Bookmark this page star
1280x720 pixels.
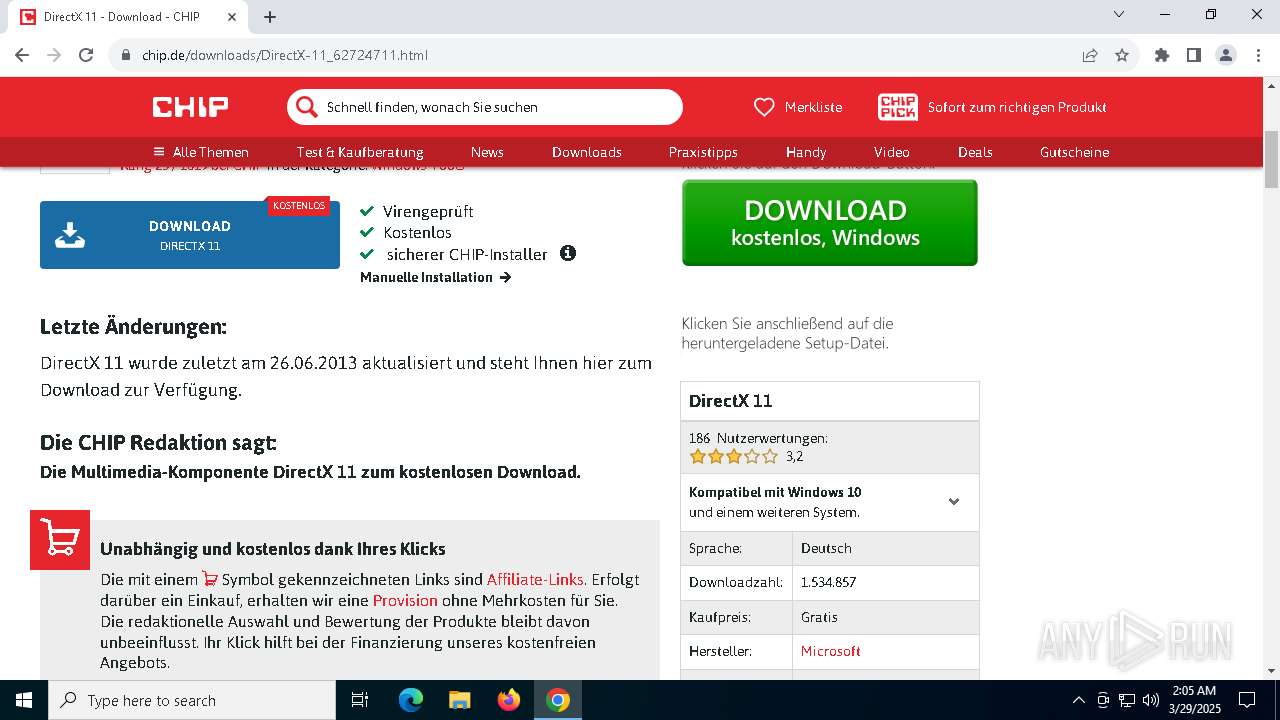tap(1122, 55)
